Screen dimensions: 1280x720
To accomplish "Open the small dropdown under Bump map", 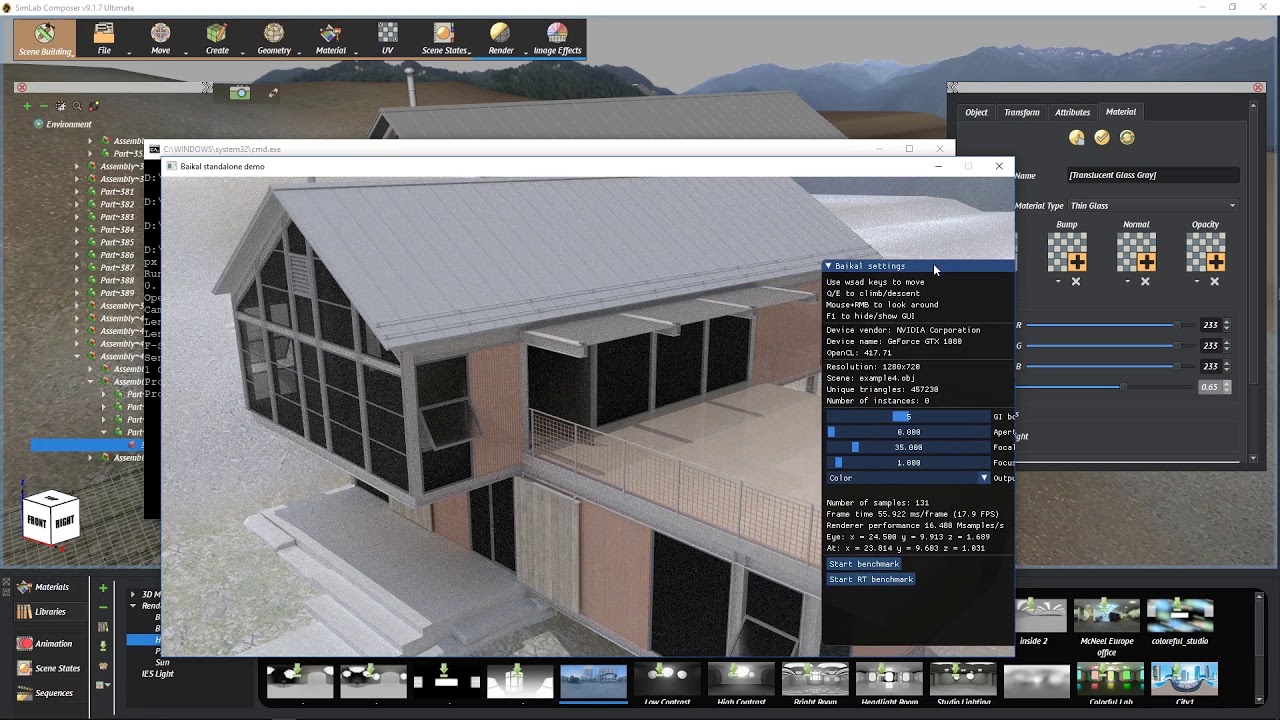I will [x=1058, y=282].
